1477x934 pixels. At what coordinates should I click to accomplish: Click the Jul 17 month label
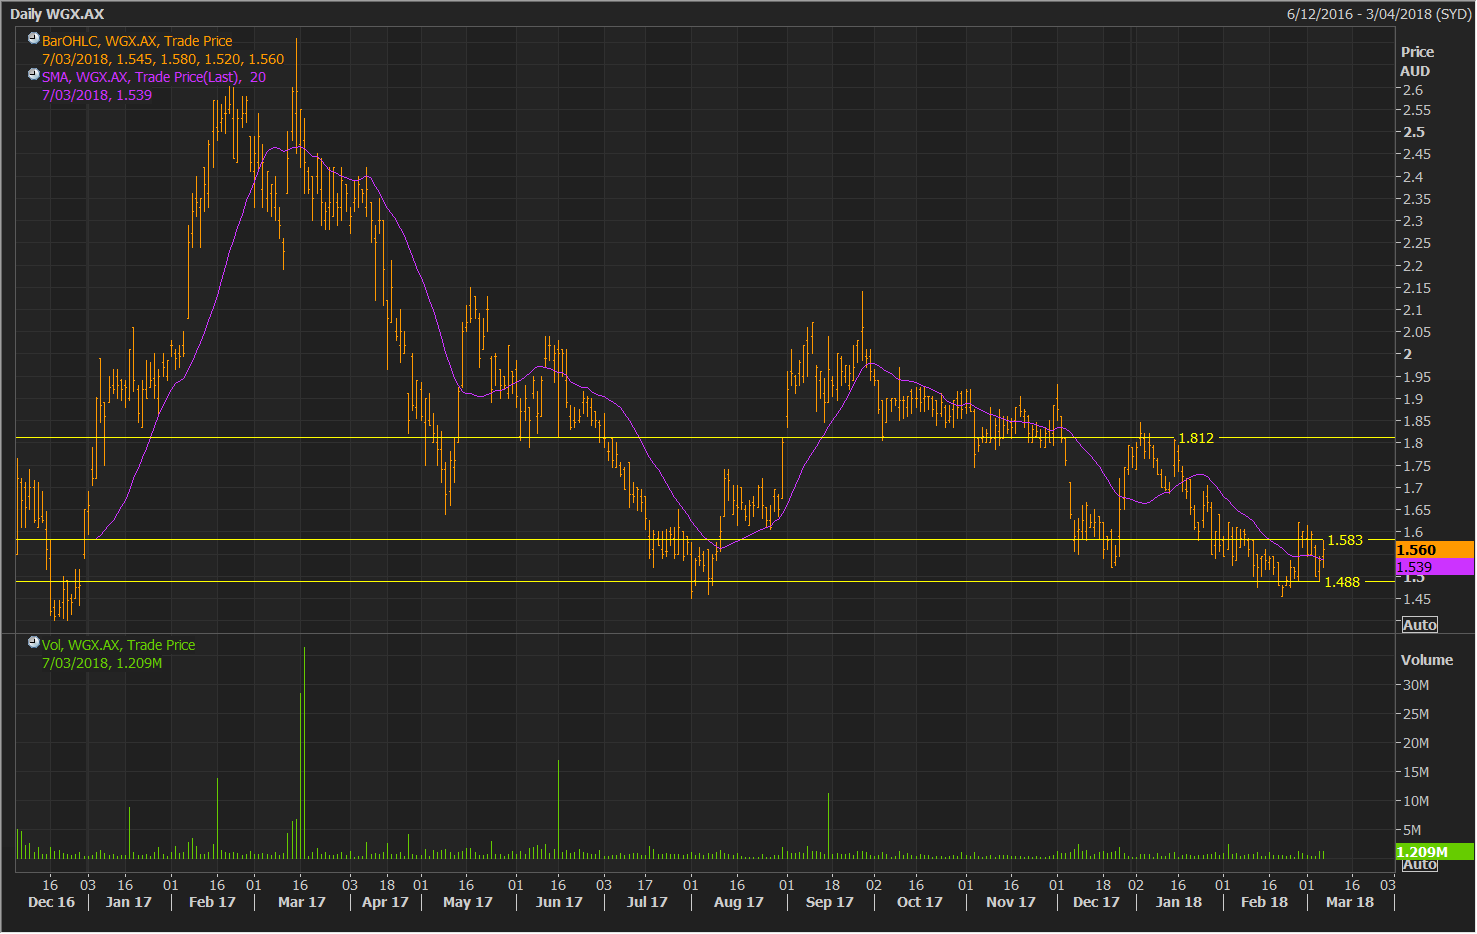(647, 902)
